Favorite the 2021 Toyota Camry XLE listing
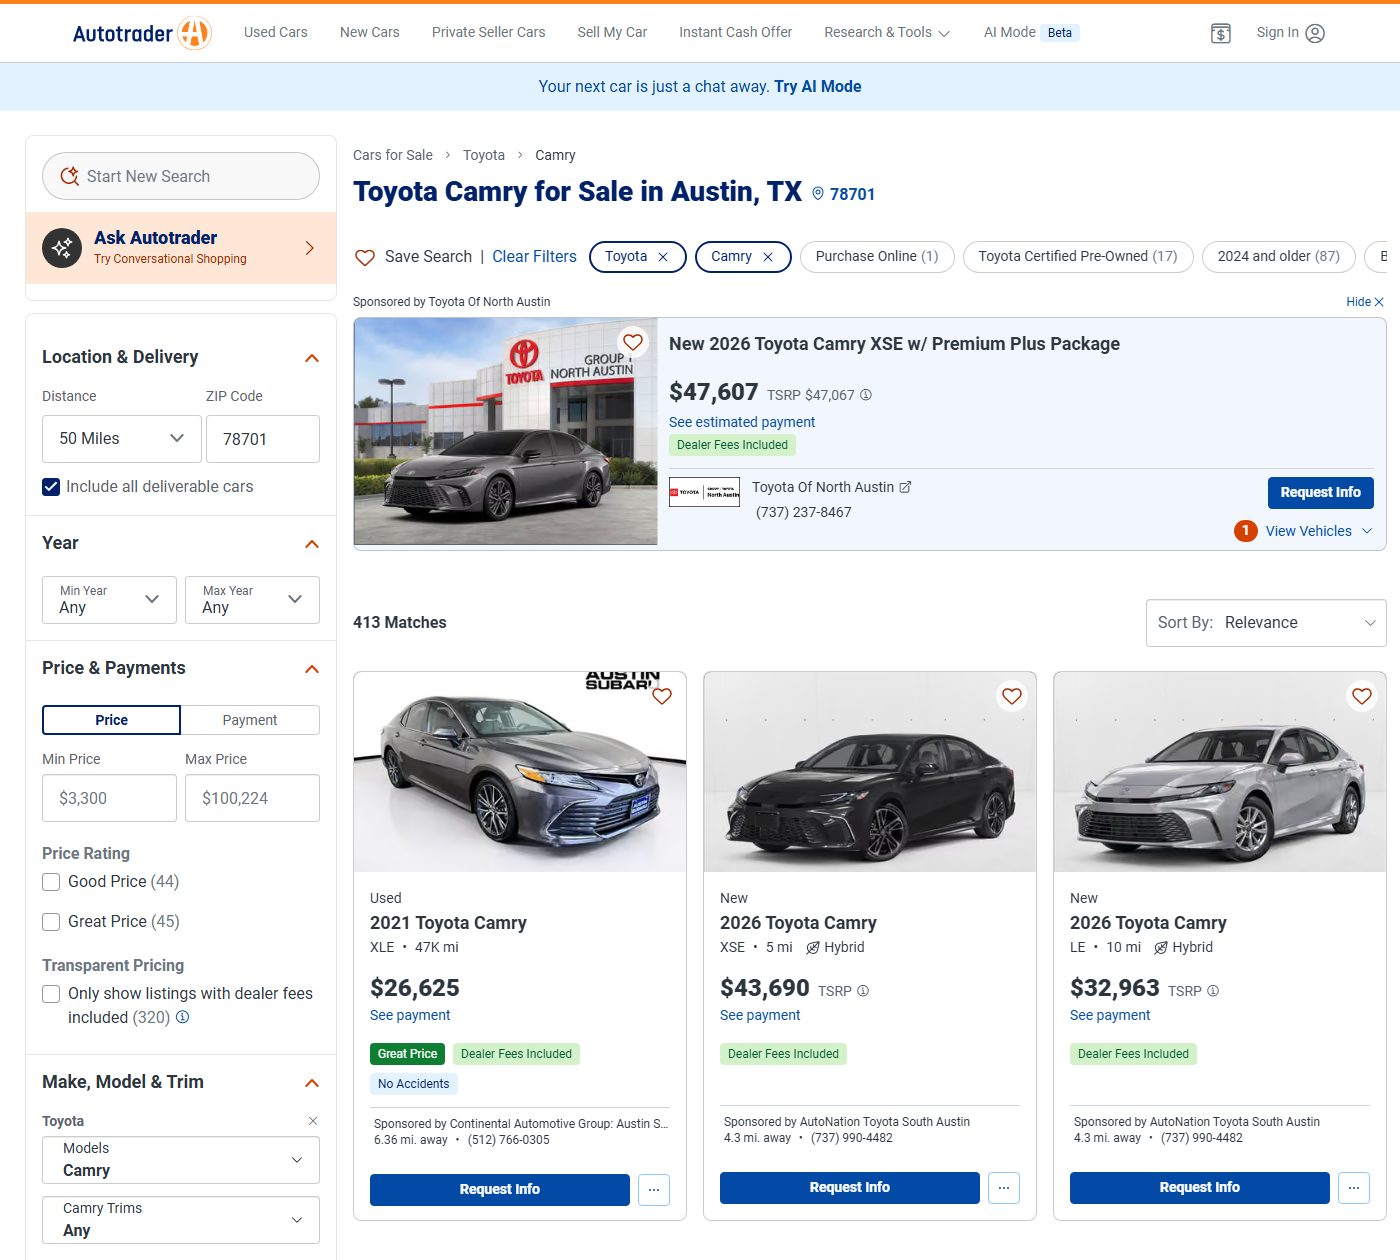 (x=662, y=696)
